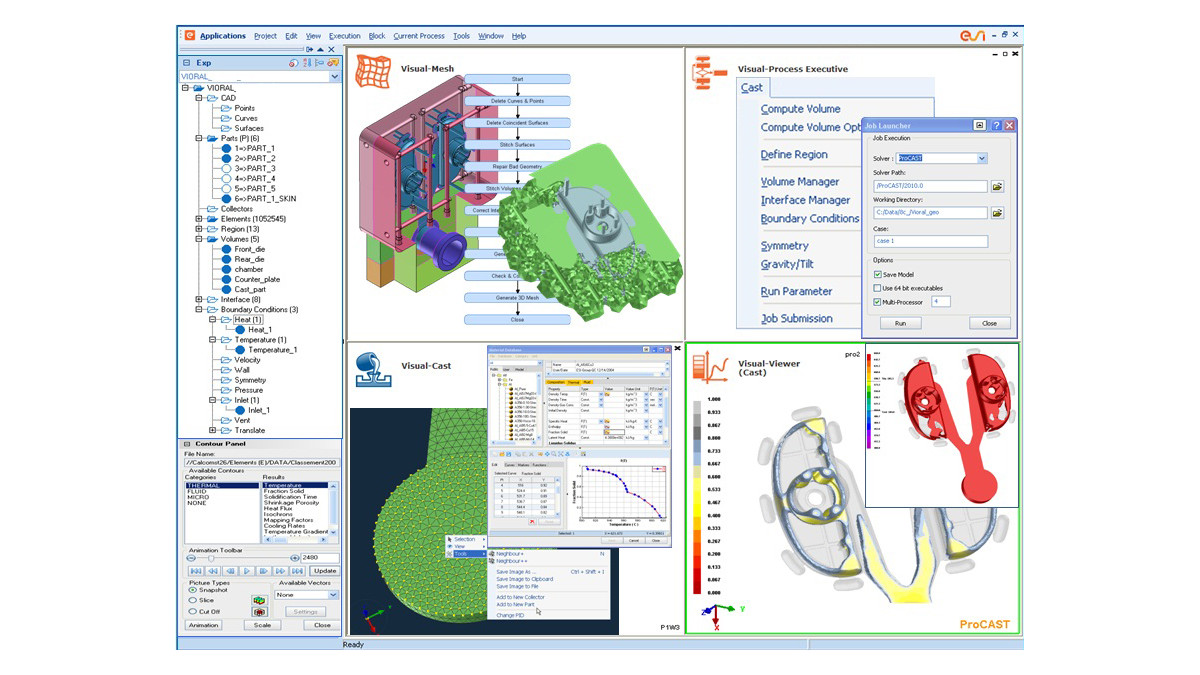The width and height of the screenshot is (1200, 675).
Task: Collapse the Parts (P) (6) node
Action: 200,138
